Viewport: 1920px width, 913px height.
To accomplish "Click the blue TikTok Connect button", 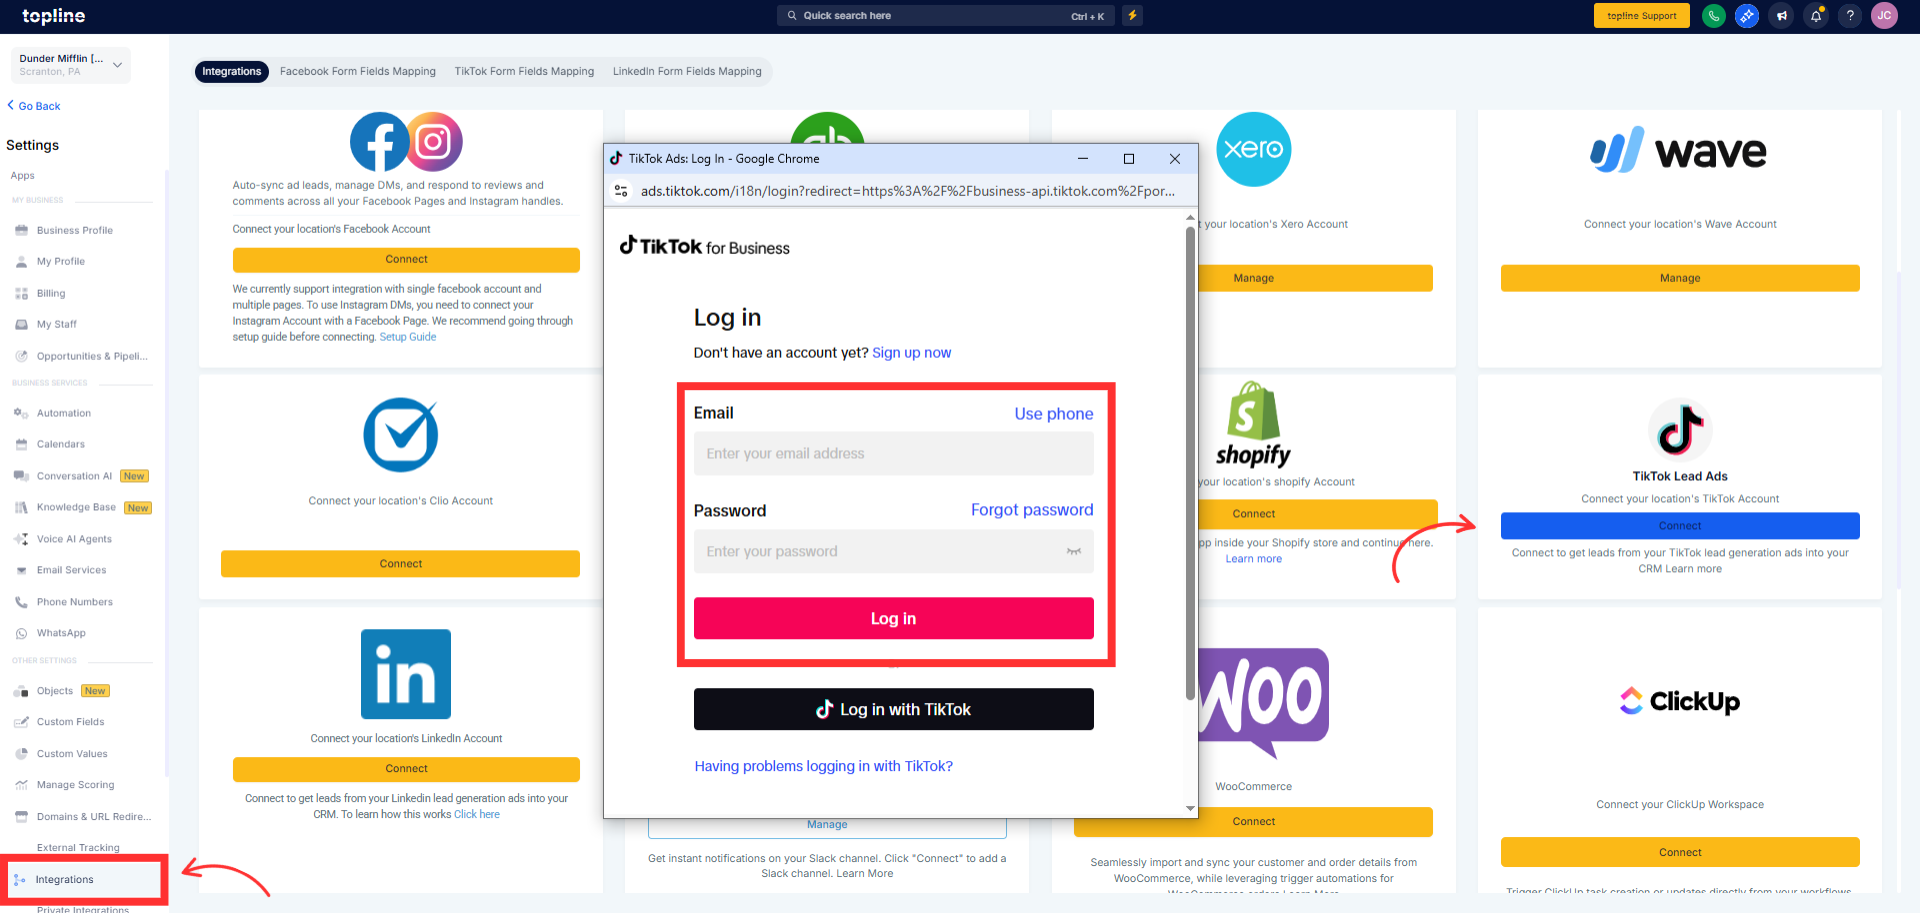I will coord(1680,526).
